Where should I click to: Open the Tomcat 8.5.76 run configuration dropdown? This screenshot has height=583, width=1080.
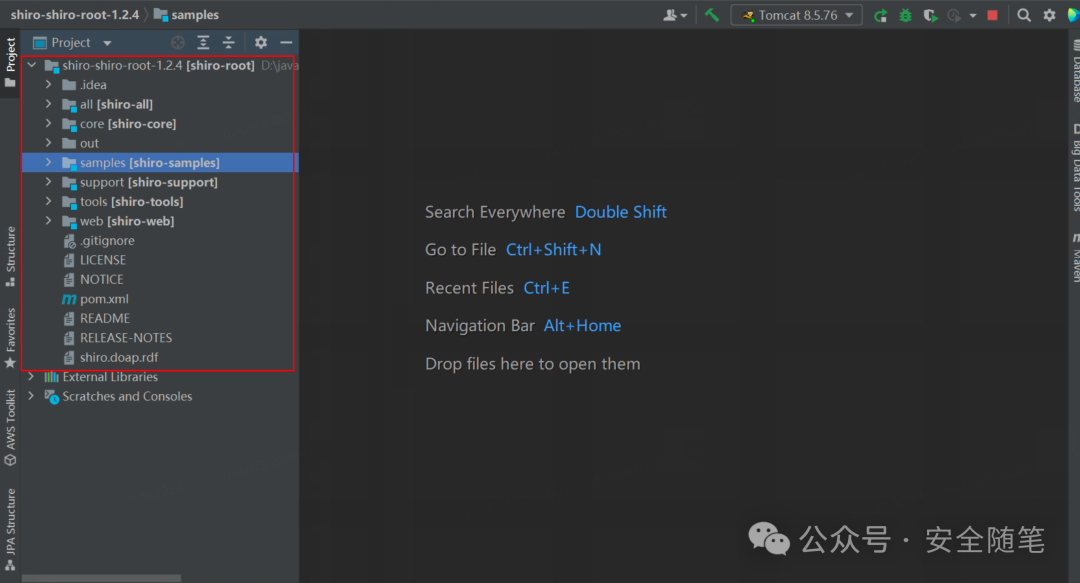coord(796,14)
